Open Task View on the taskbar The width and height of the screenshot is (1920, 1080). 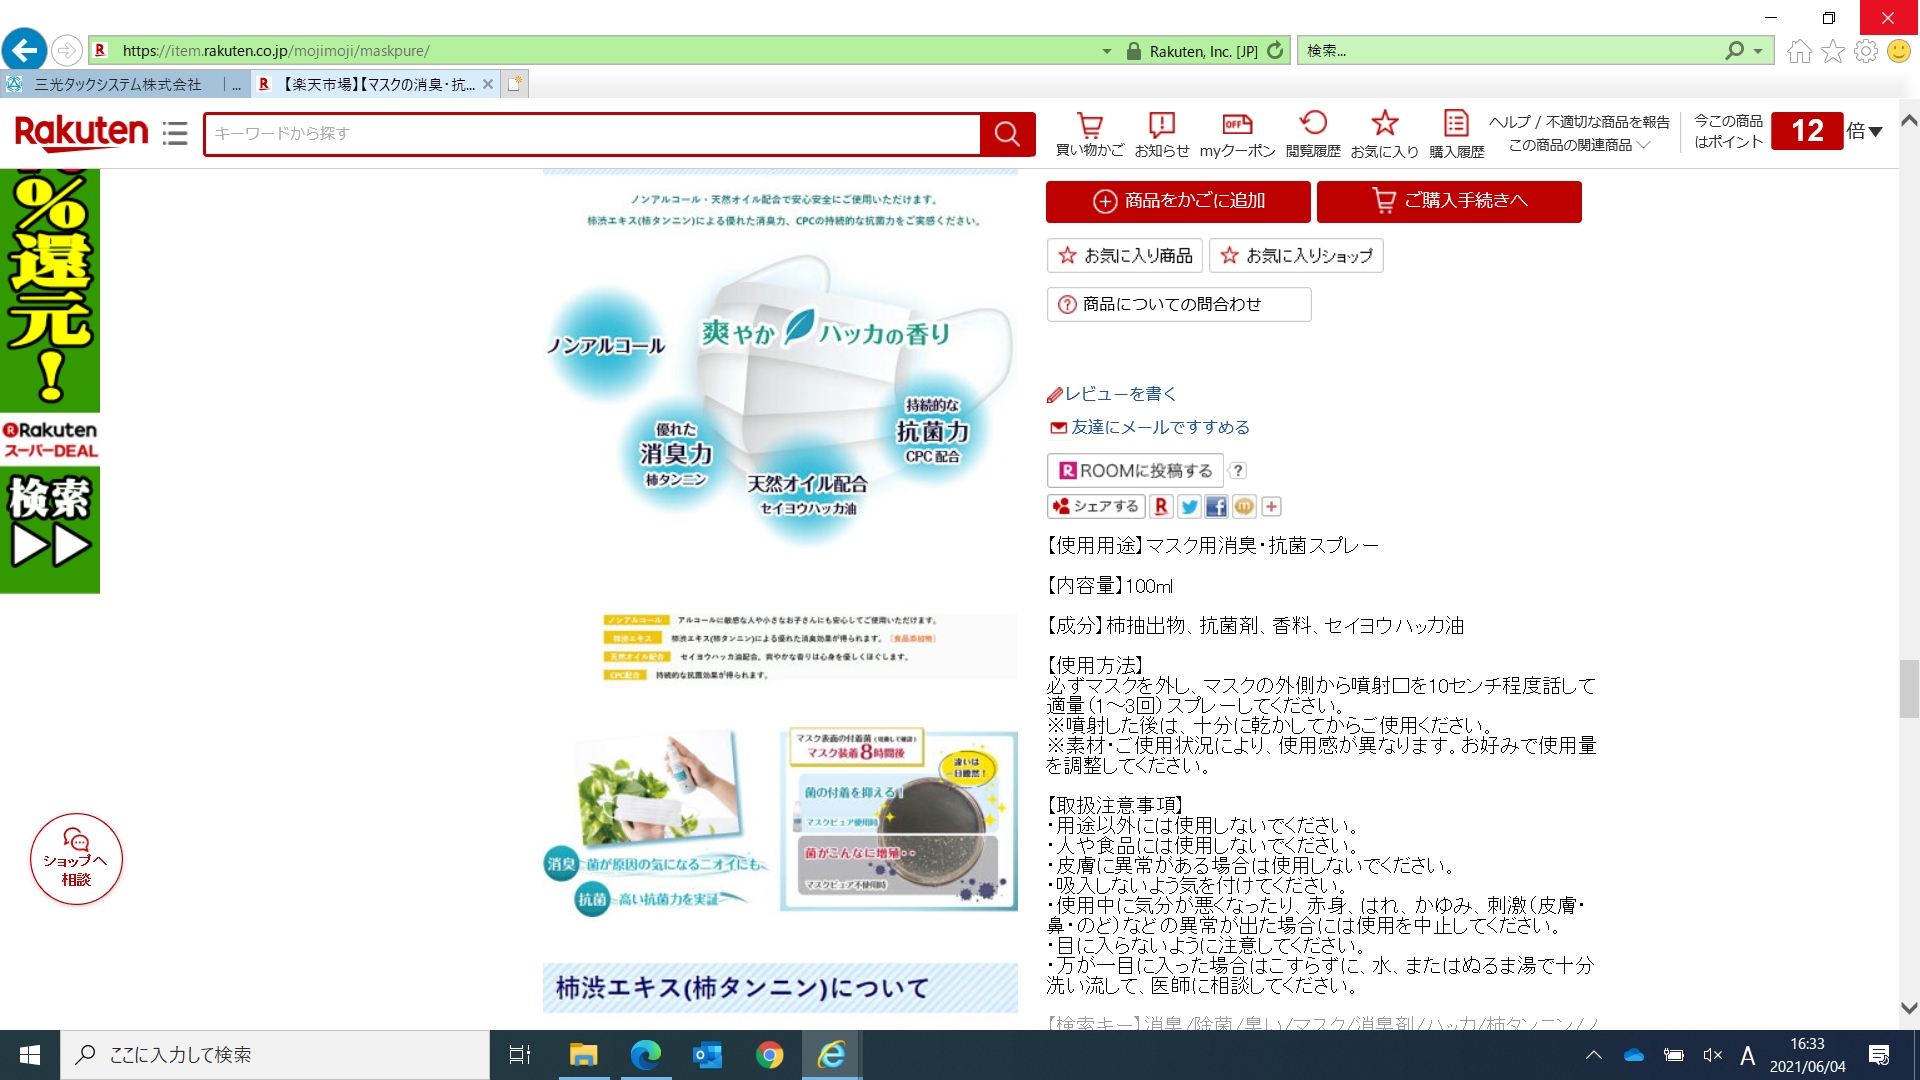[520, 1055]
